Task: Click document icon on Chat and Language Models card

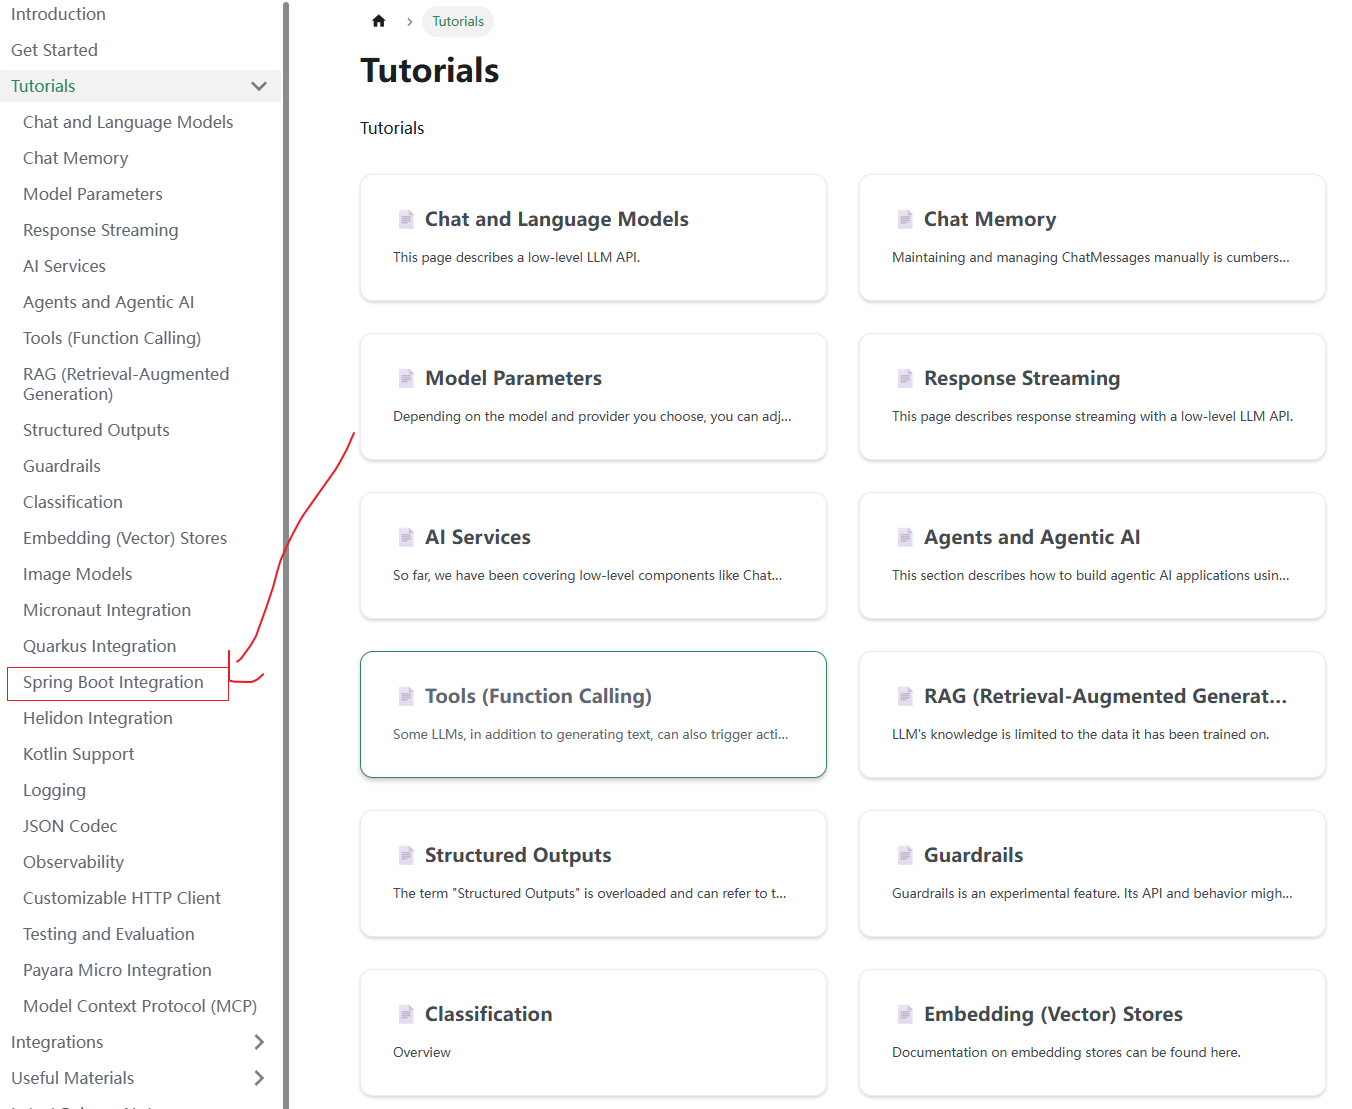Action: coord(406,219)
